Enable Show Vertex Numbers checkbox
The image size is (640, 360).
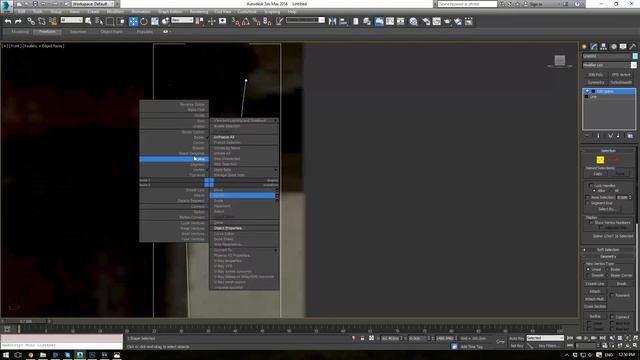[x=591, y=222]
